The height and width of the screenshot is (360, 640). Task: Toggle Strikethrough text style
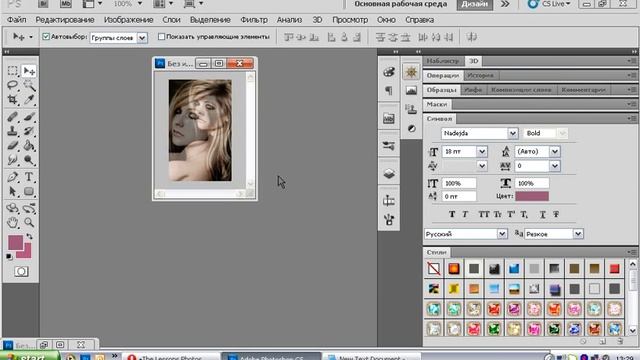[556, 214]
